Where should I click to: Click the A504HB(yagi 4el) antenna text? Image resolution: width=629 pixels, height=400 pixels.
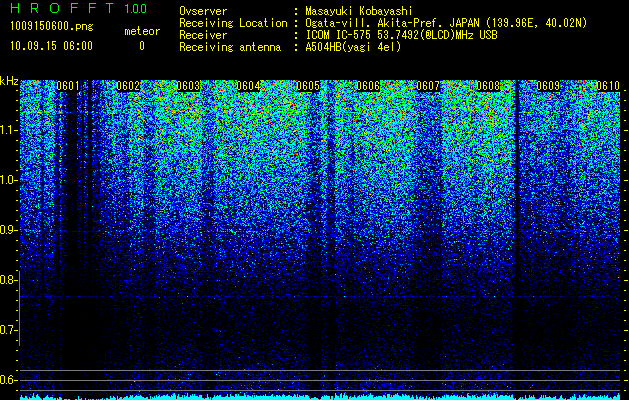tap(353, 47)
